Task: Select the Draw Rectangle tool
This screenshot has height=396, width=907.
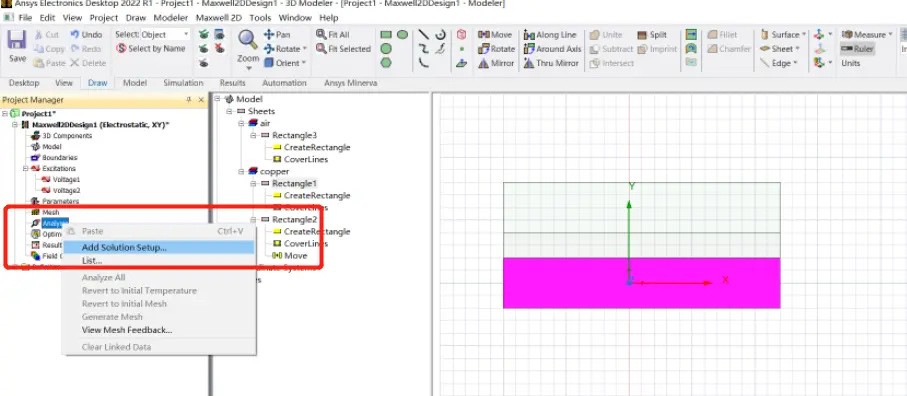Action: coord(386,35)
